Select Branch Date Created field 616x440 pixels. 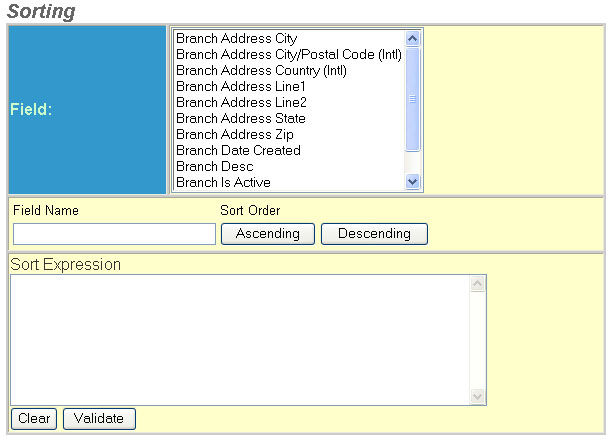pos(238,151)
